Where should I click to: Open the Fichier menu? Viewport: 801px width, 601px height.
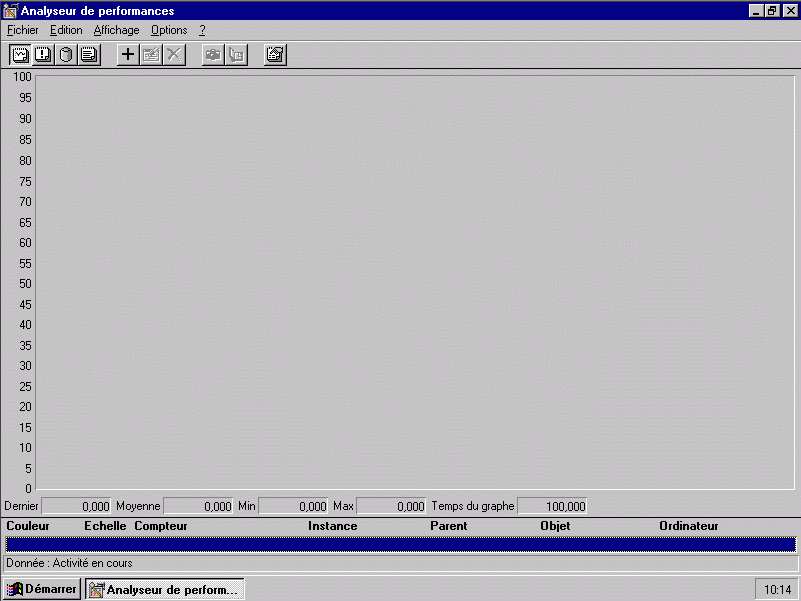click(22, 30)
